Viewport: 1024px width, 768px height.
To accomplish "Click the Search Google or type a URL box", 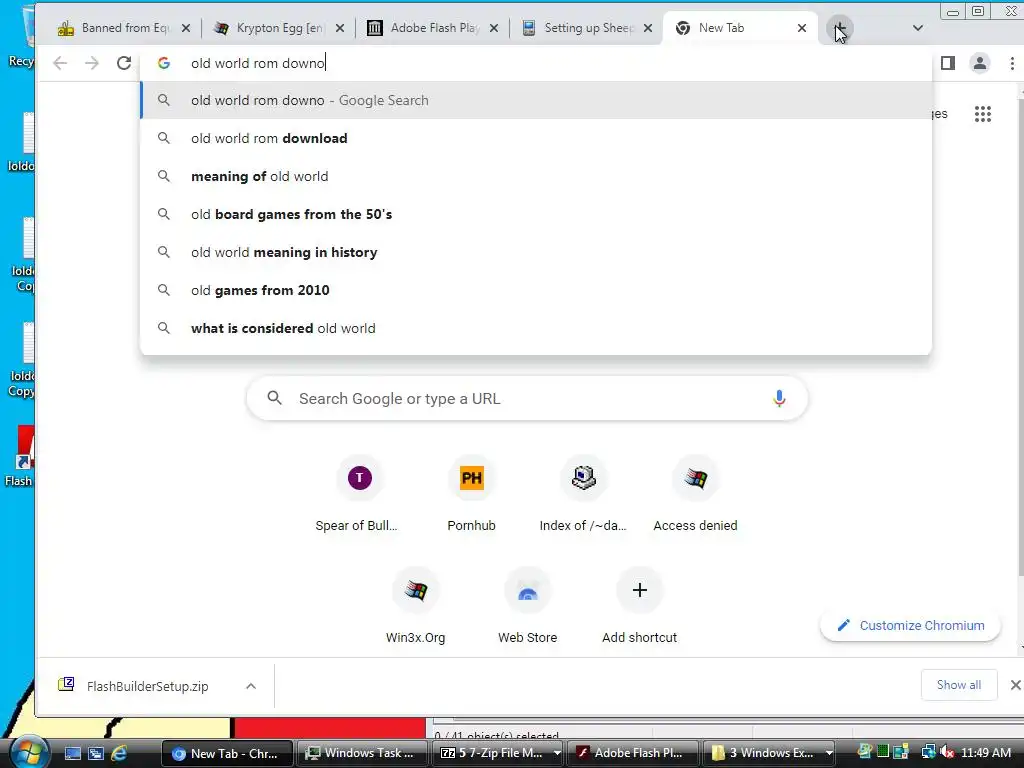I will (x=527, y=398).
